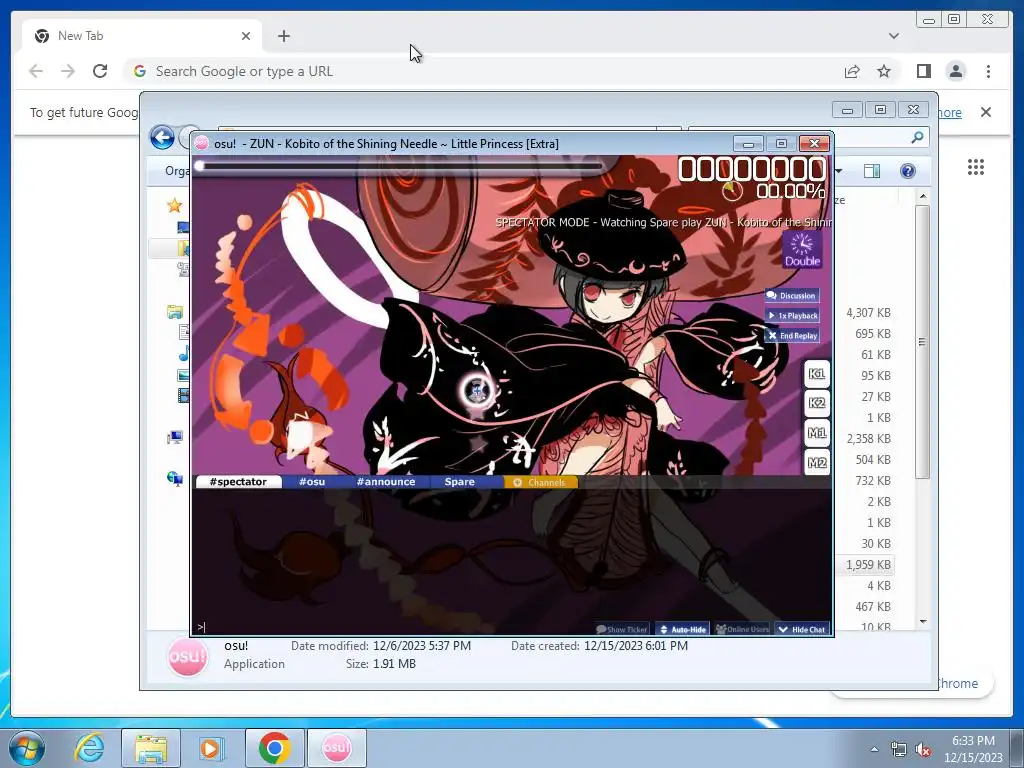Open Google apps grid
This screenshot has width=1024, height=768.
976,167
